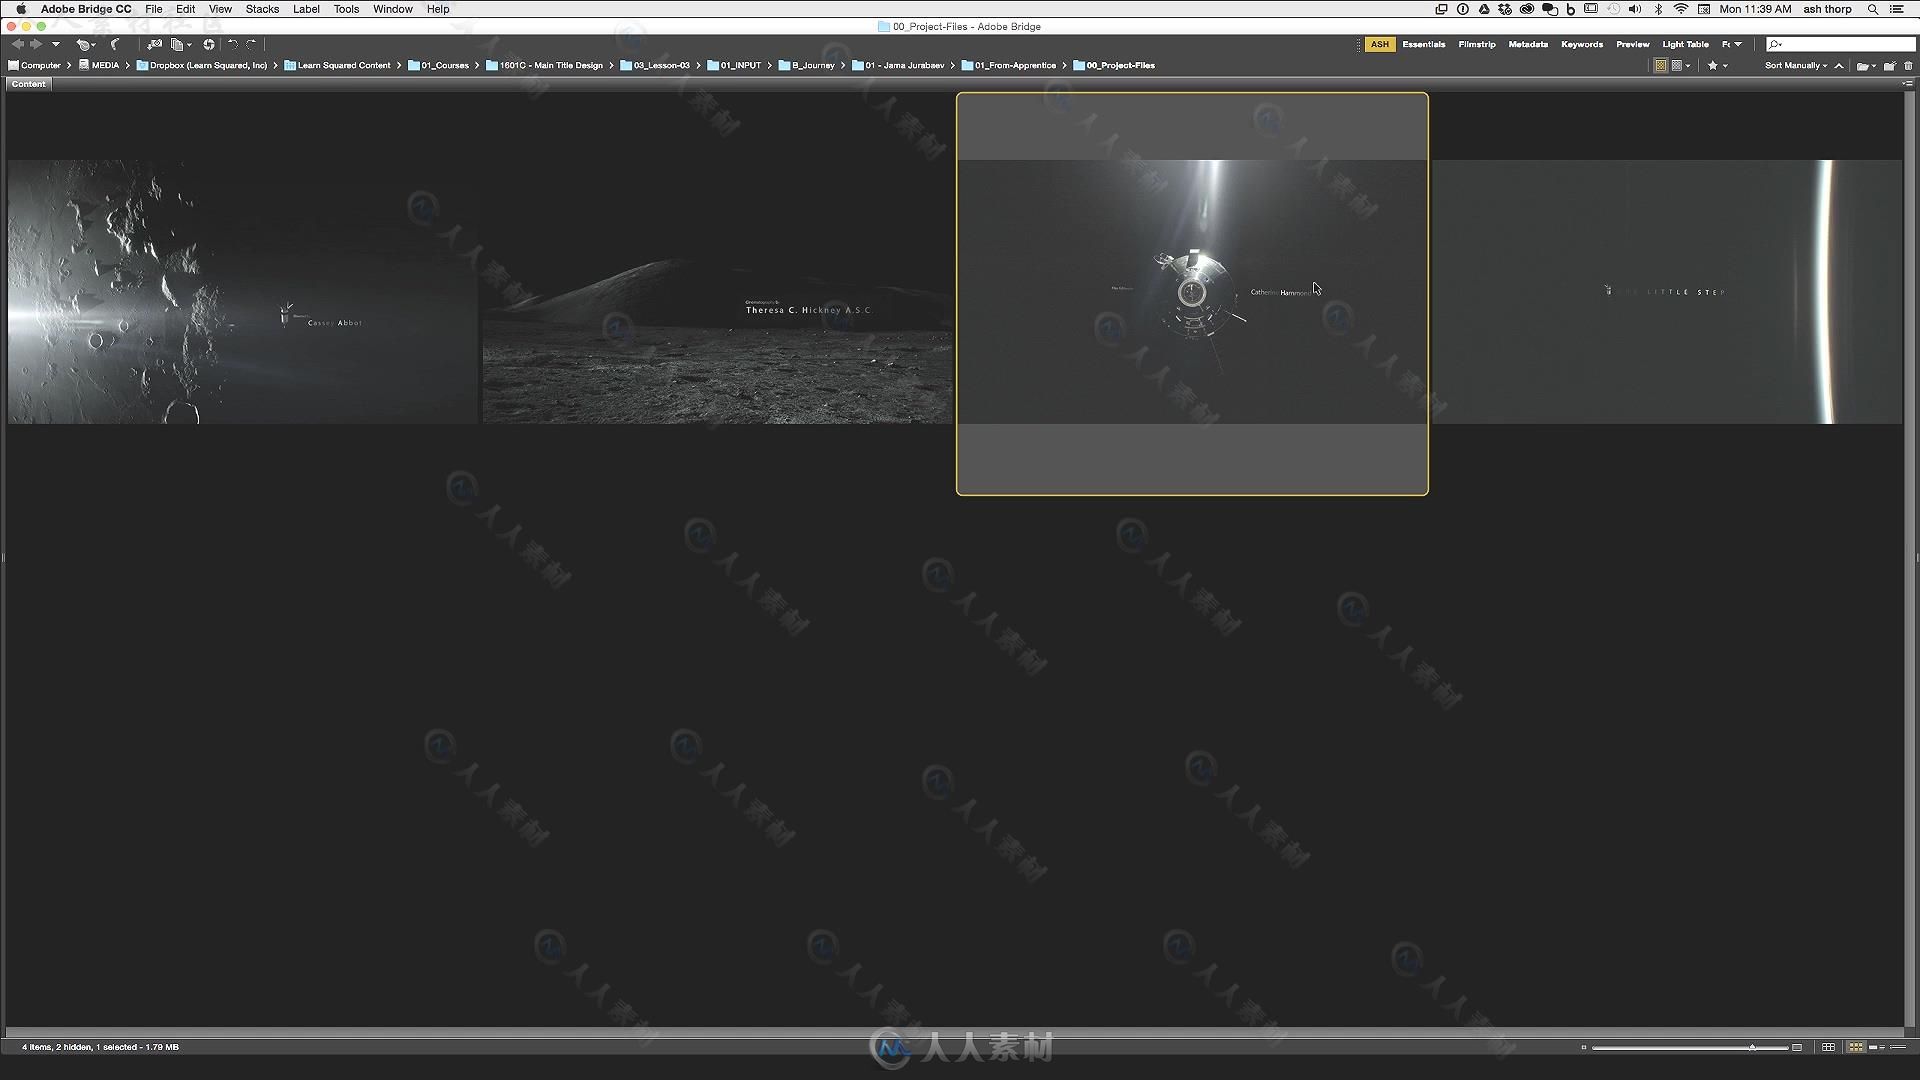
Task: Switch to the Essentials workspace
Action: (1423, 44)
